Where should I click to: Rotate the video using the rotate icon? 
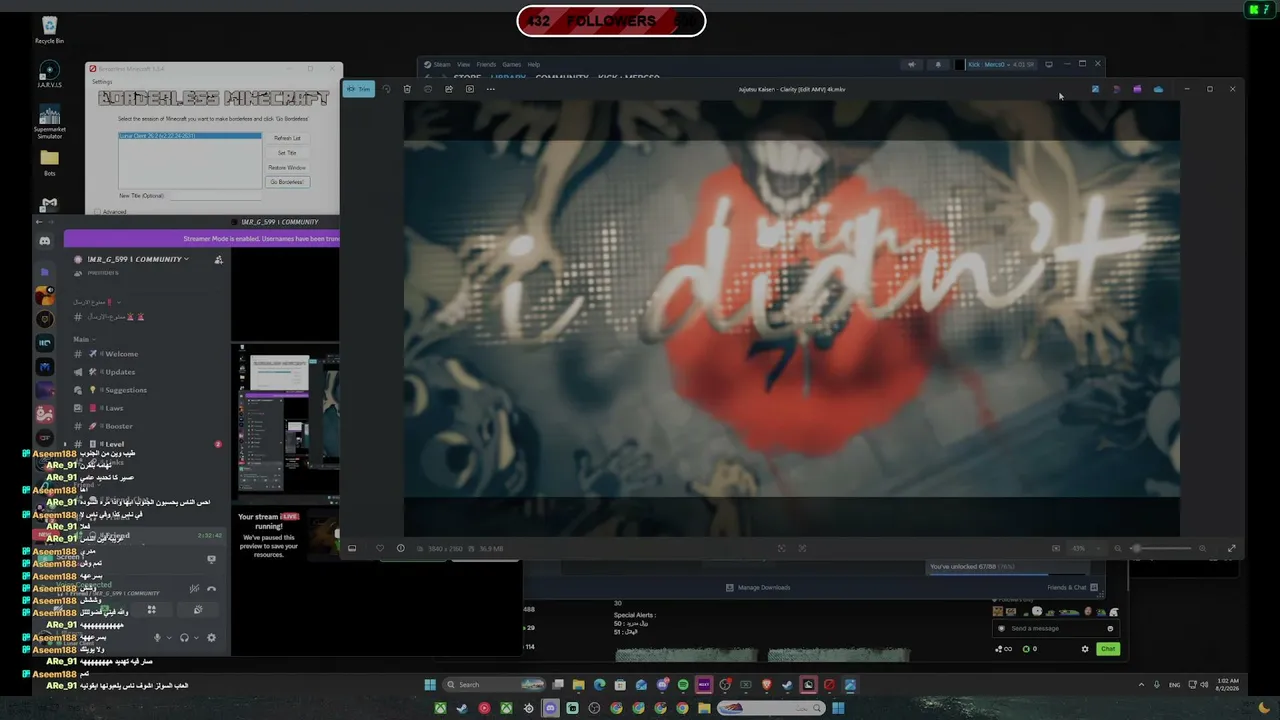tap(387, 89)
